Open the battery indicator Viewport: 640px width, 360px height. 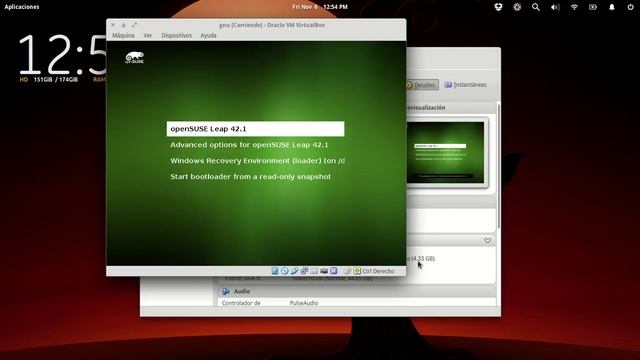click(593, 7)
